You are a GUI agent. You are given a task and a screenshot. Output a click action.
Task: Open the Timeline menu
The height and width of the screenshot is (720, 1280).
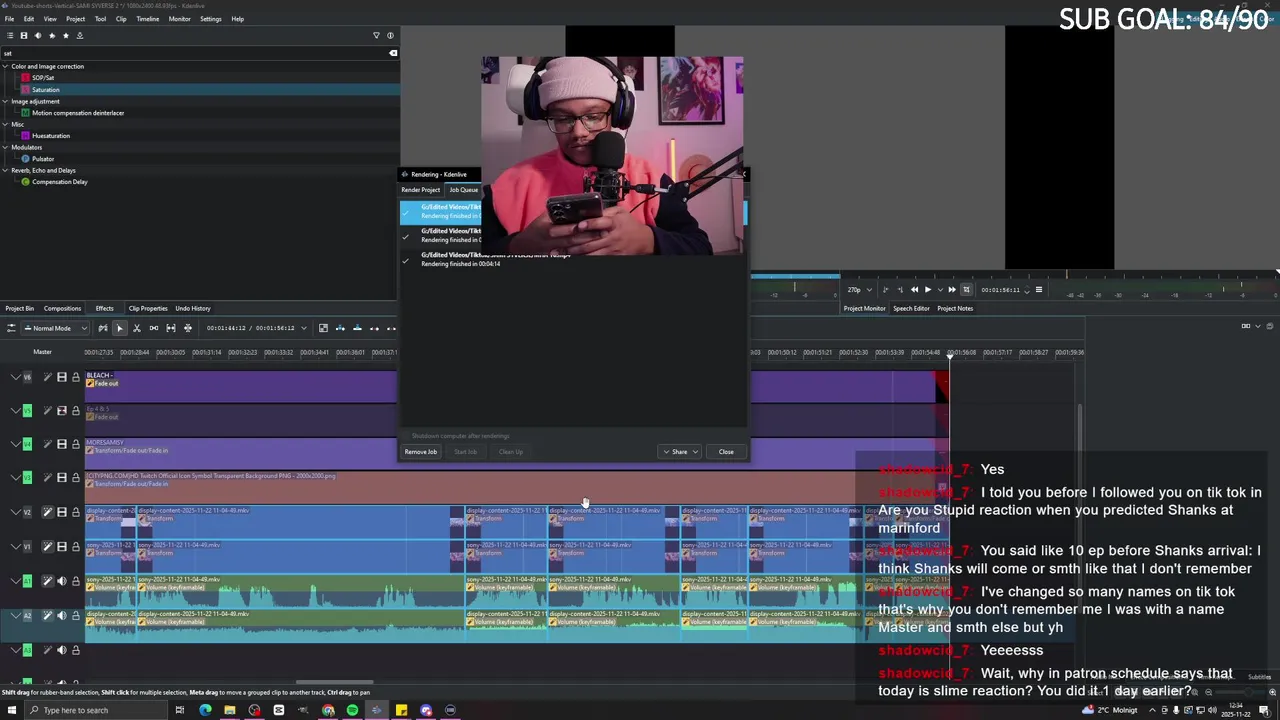point(147,19)
